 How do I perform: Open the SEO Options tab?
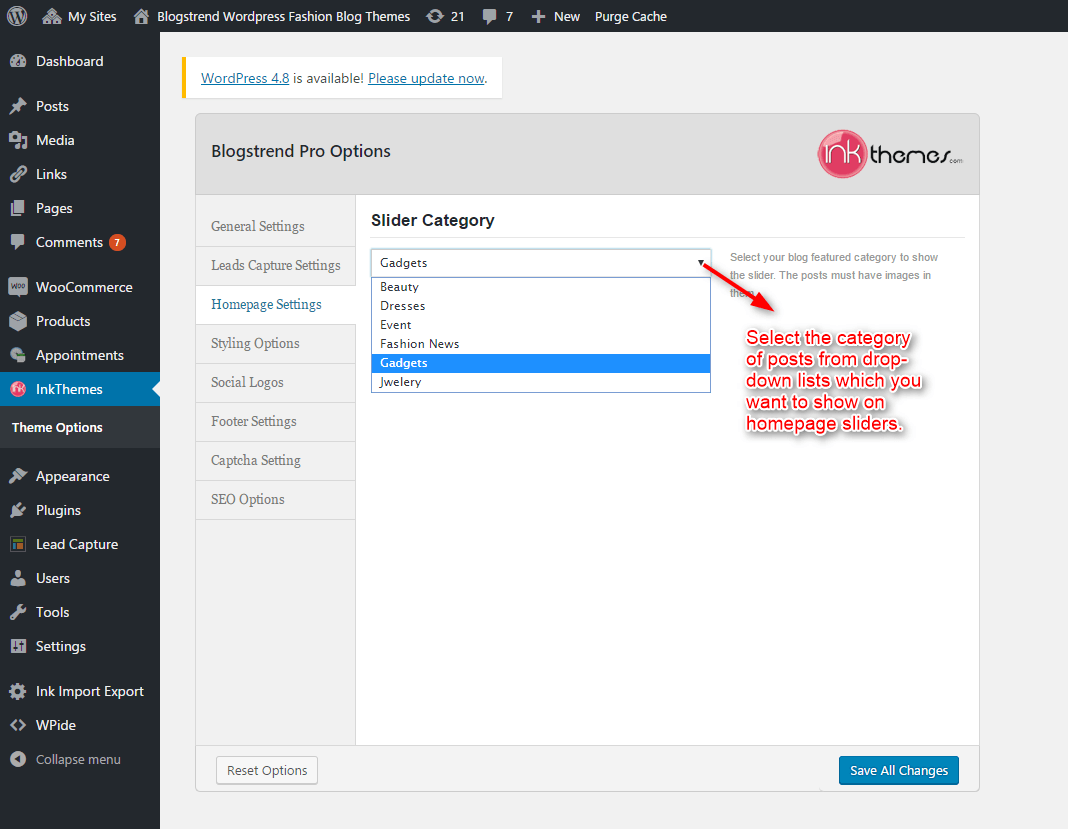pos(276,499)
